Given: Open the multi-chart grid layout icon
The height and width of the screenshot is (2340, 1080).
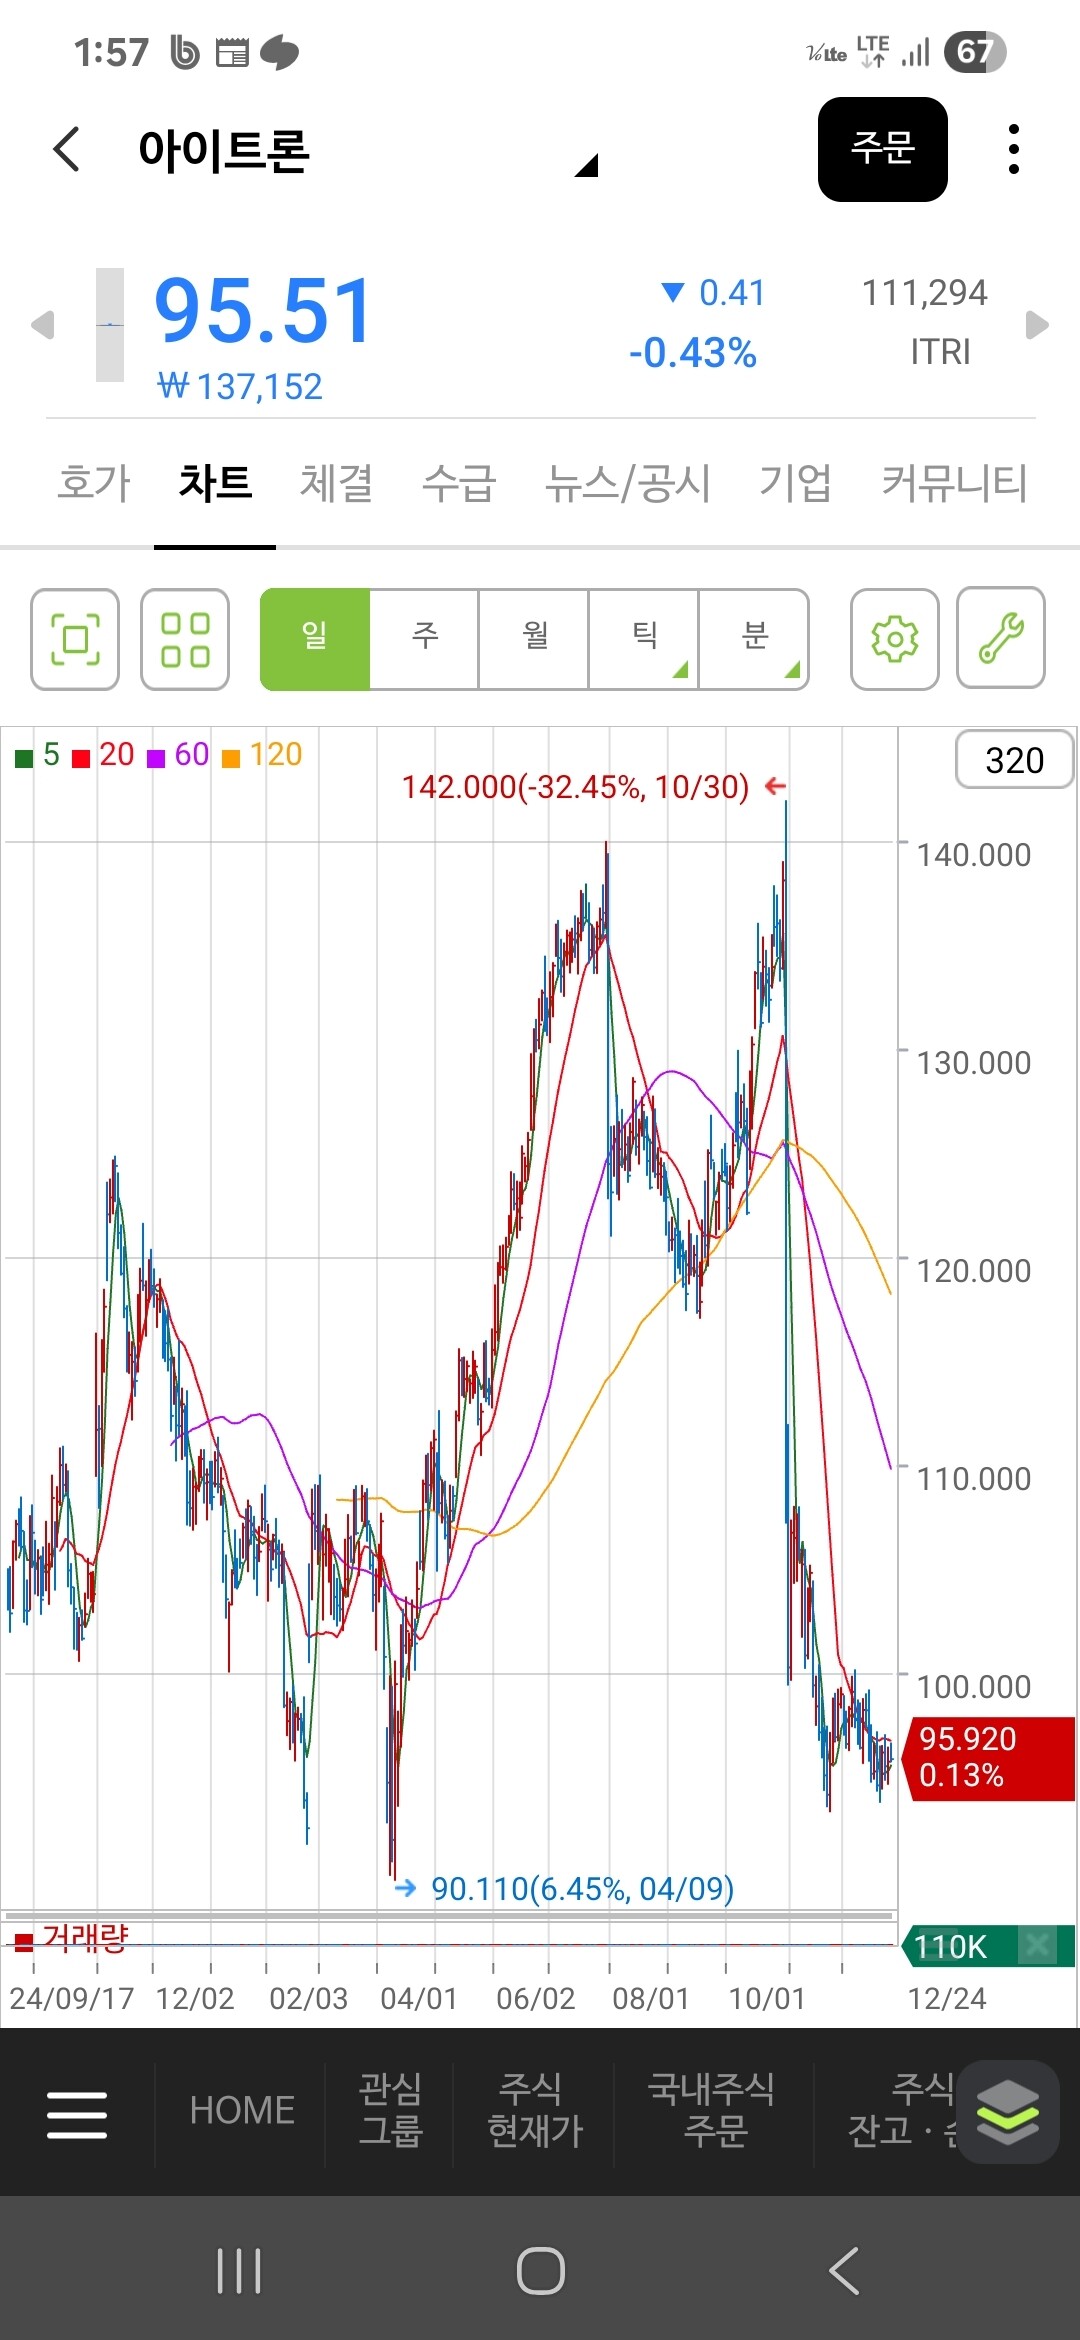Looking at the screenshot, I should [185, 639].
